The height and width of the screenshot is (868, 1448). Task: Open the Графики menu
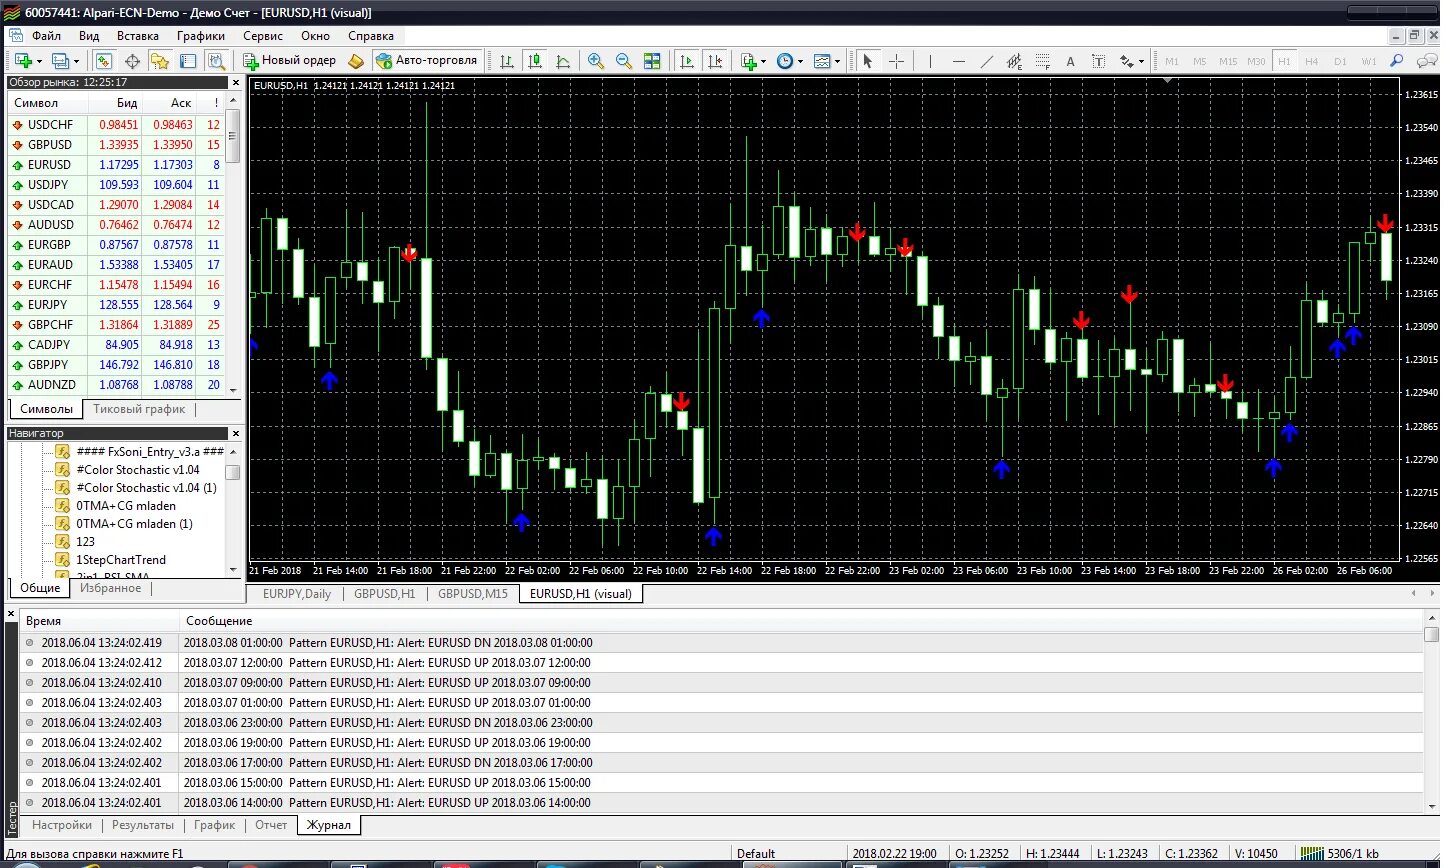pyautogui.click(x=201, y=36)
